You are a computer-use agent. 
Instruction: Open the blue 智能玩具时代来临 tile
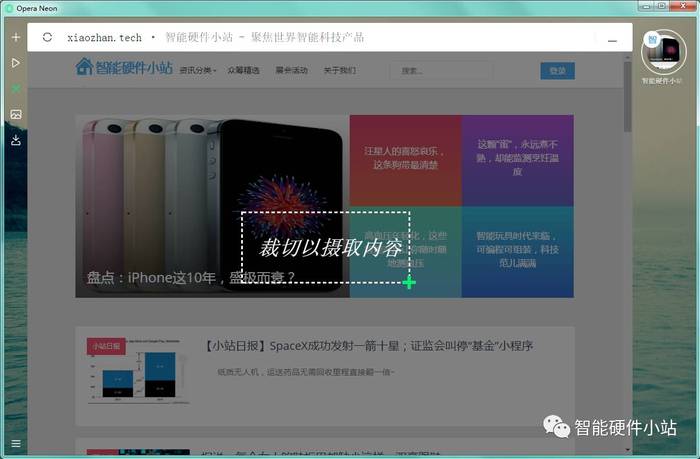pos(518,252)
